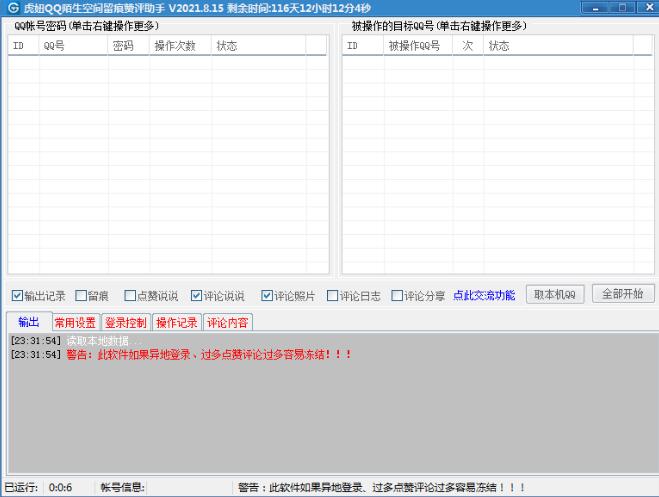Click the status bar warning message

tap(382, 487)
